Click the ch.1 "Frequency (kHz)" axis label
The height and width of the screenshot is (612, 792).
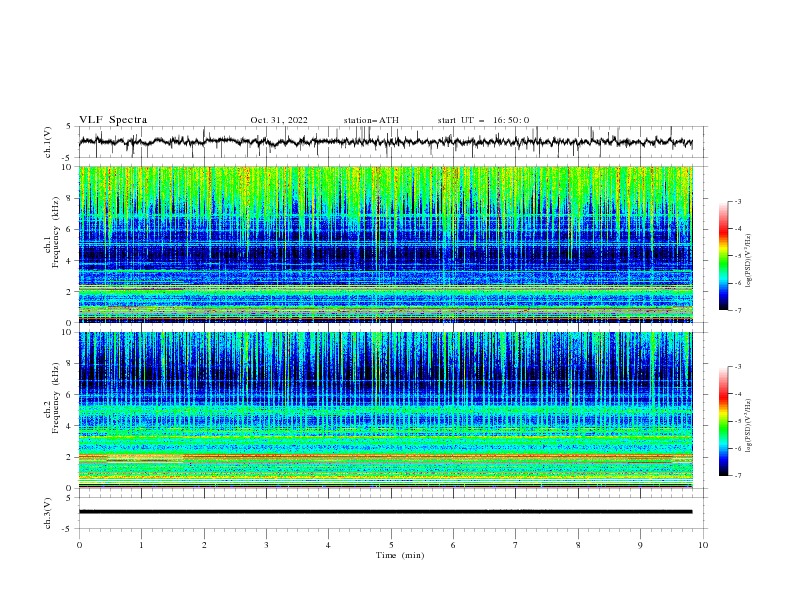pos(54,232)
